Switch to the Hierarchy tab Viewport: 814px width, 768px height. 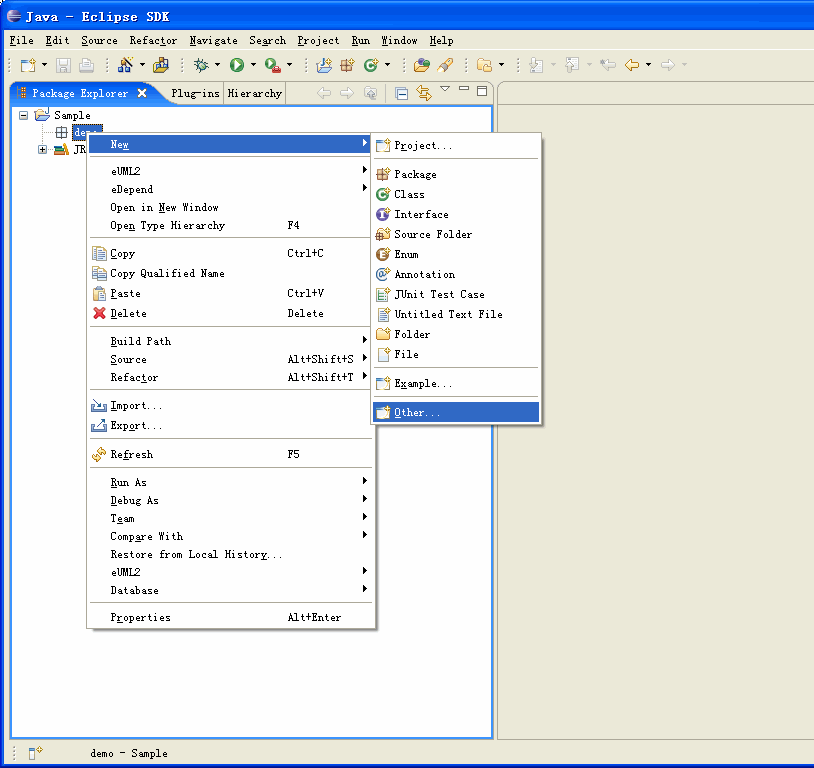point(254,93)
